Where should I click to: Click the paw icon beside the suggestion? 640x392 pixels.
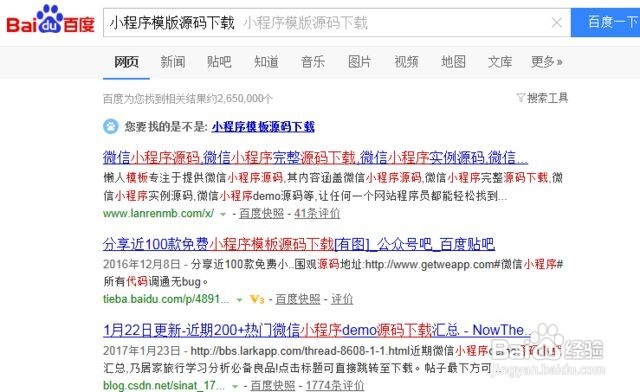111,127
